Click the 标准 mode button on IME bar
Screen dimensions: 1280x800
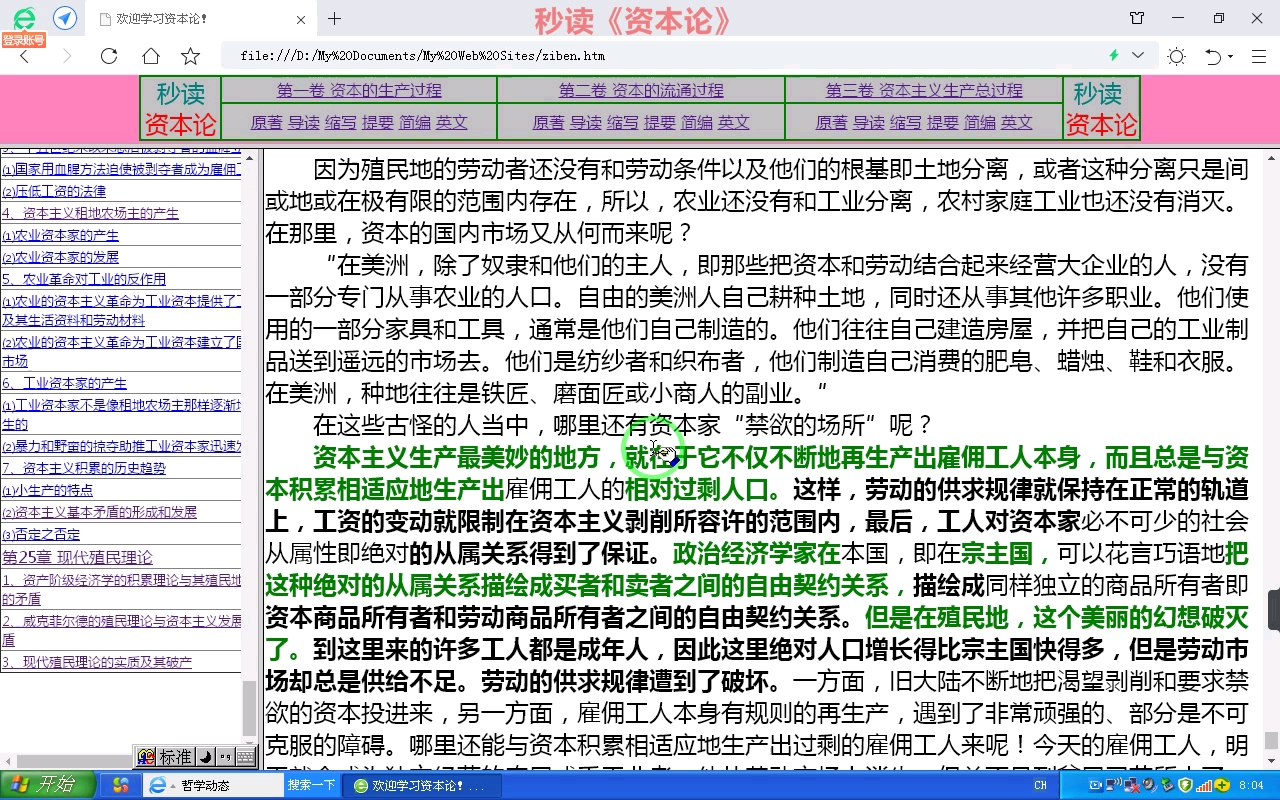pyautogui.click(x=176, y=757)
